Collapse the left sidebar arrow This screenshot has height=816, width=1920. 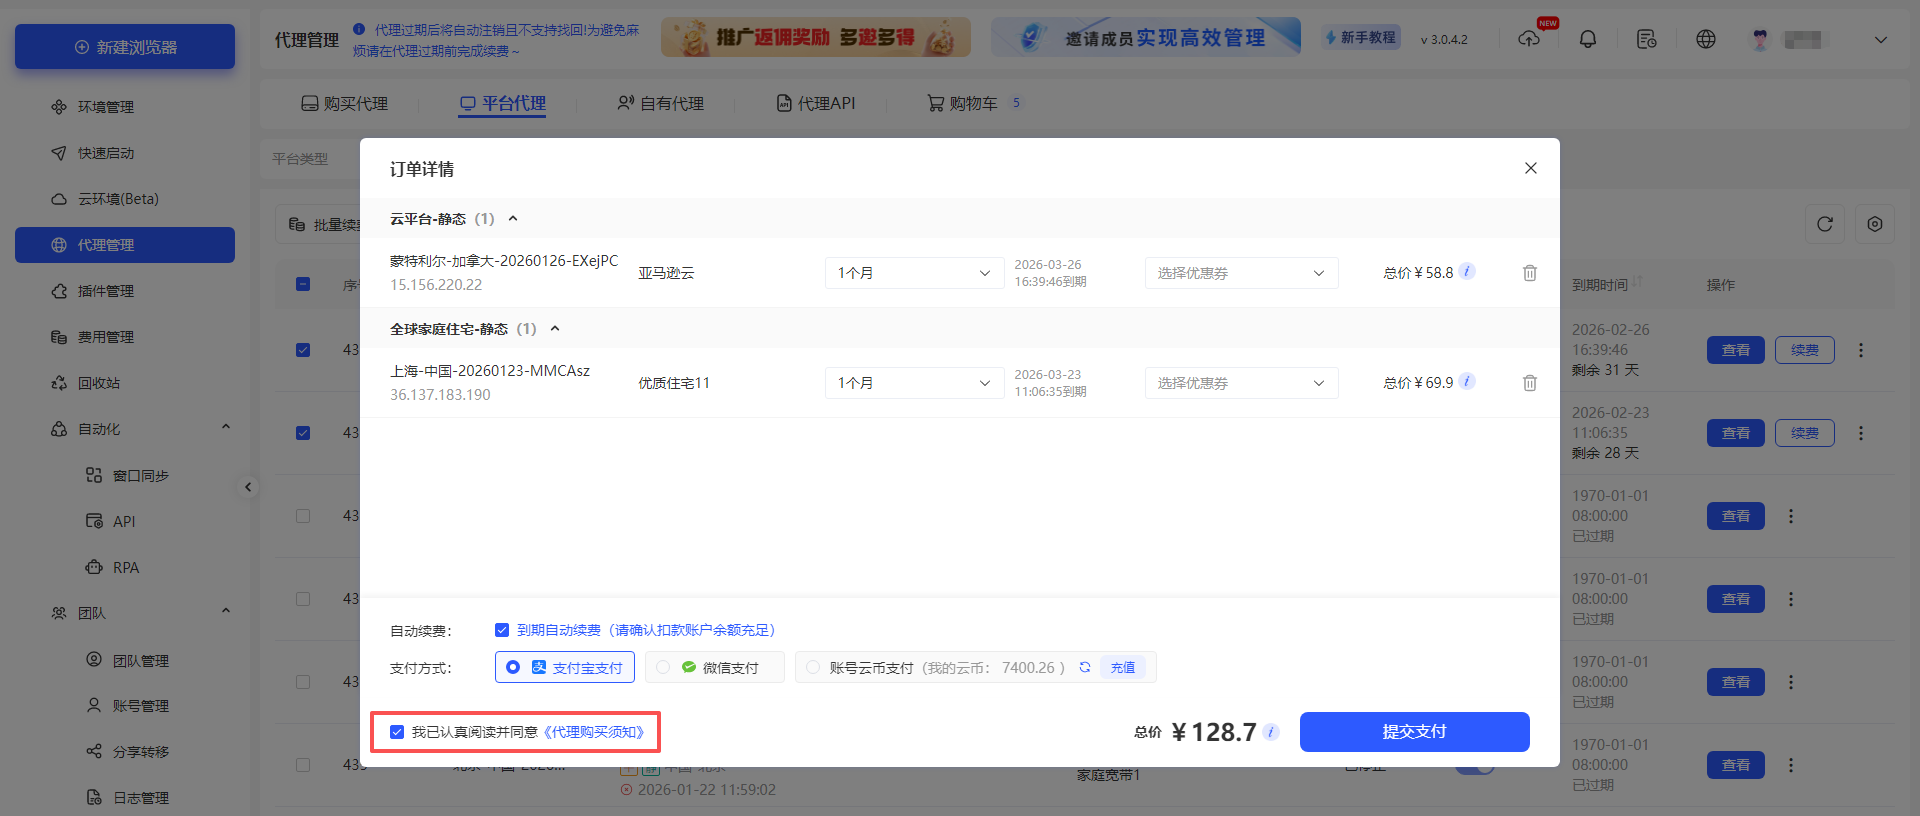pos(248,487)
